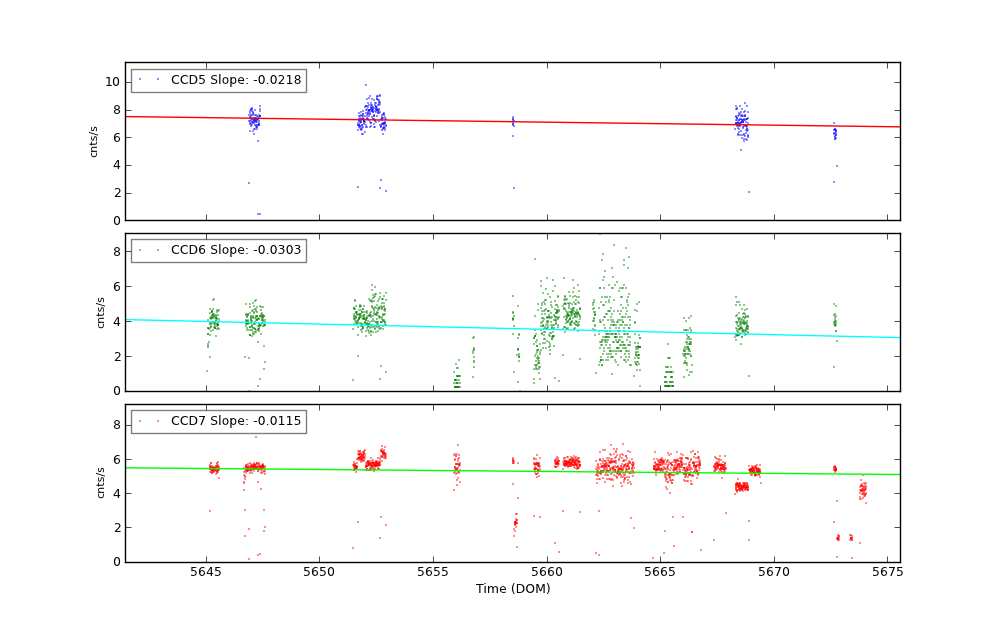Select the 5650 x-axis tick label
Viewport: 1000px width, 624px height.
(x=320, y=572)
